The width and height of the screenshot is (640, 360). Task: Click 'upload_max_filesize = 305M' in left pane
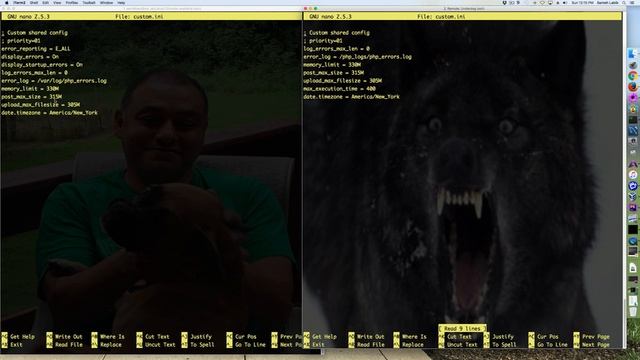click(x=40, y=104)
